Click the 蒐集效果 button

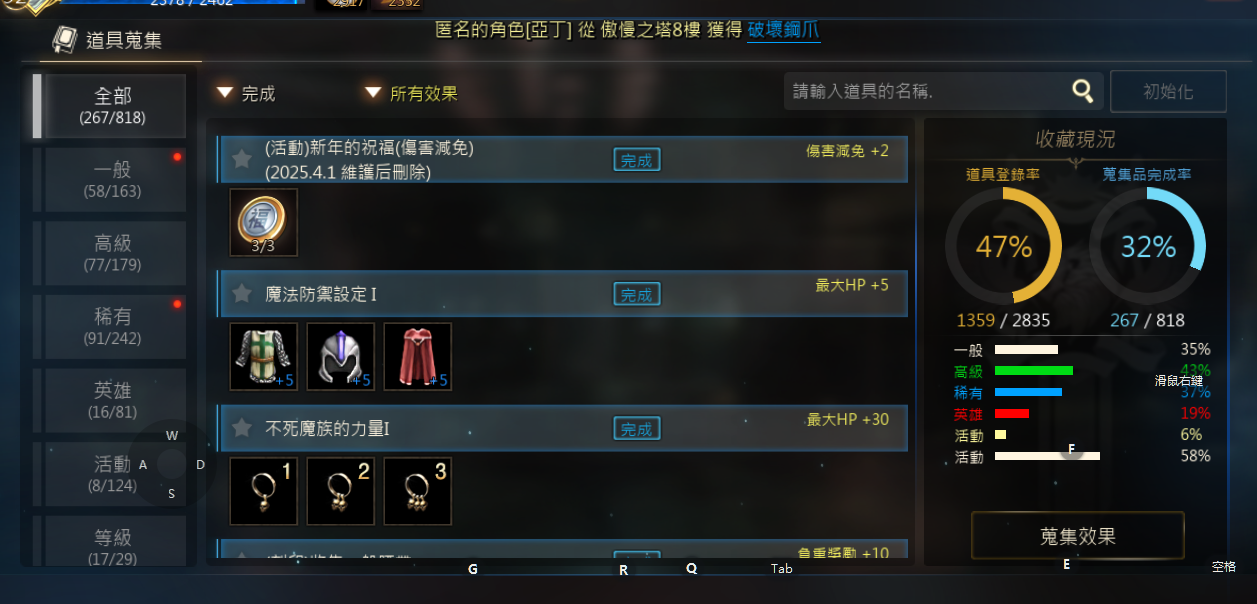point(1077,536)
